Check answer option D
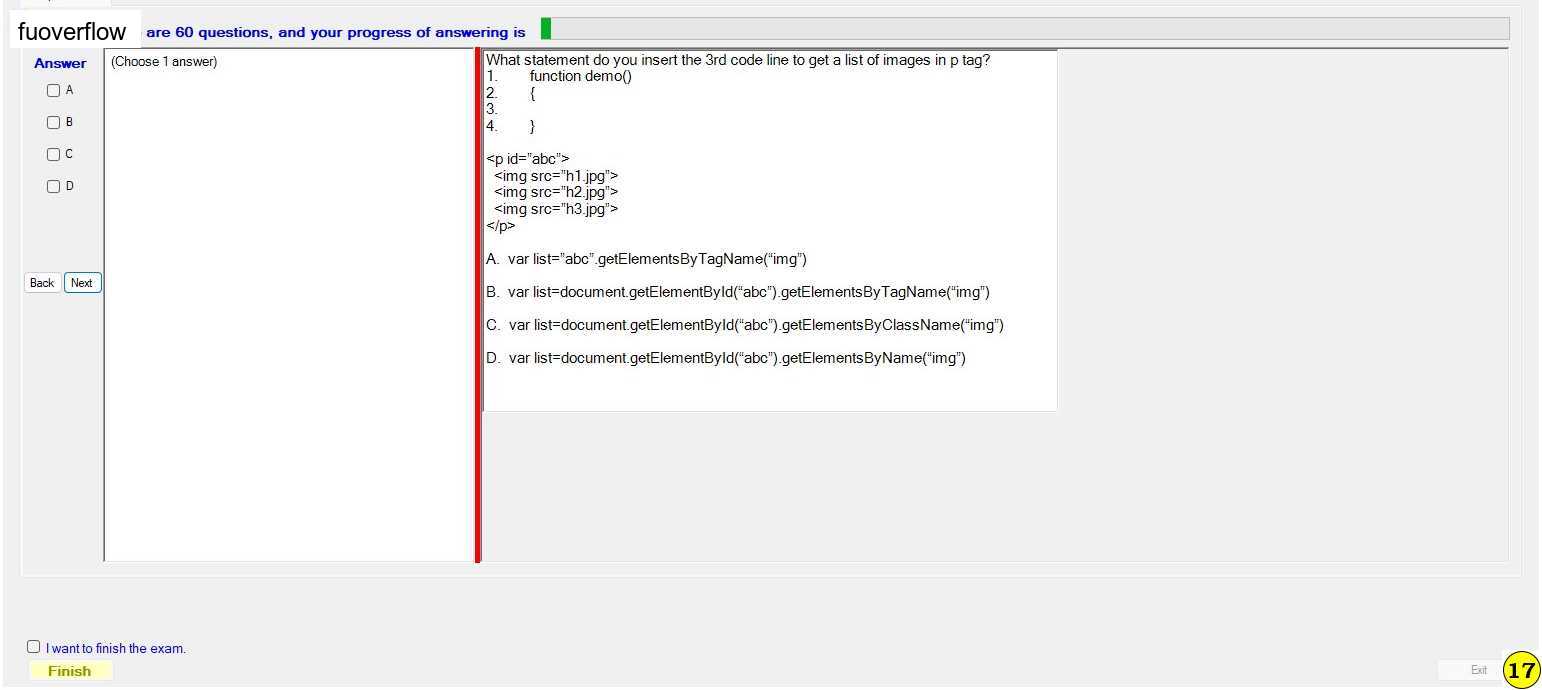1542x690 pixels. 54,186
